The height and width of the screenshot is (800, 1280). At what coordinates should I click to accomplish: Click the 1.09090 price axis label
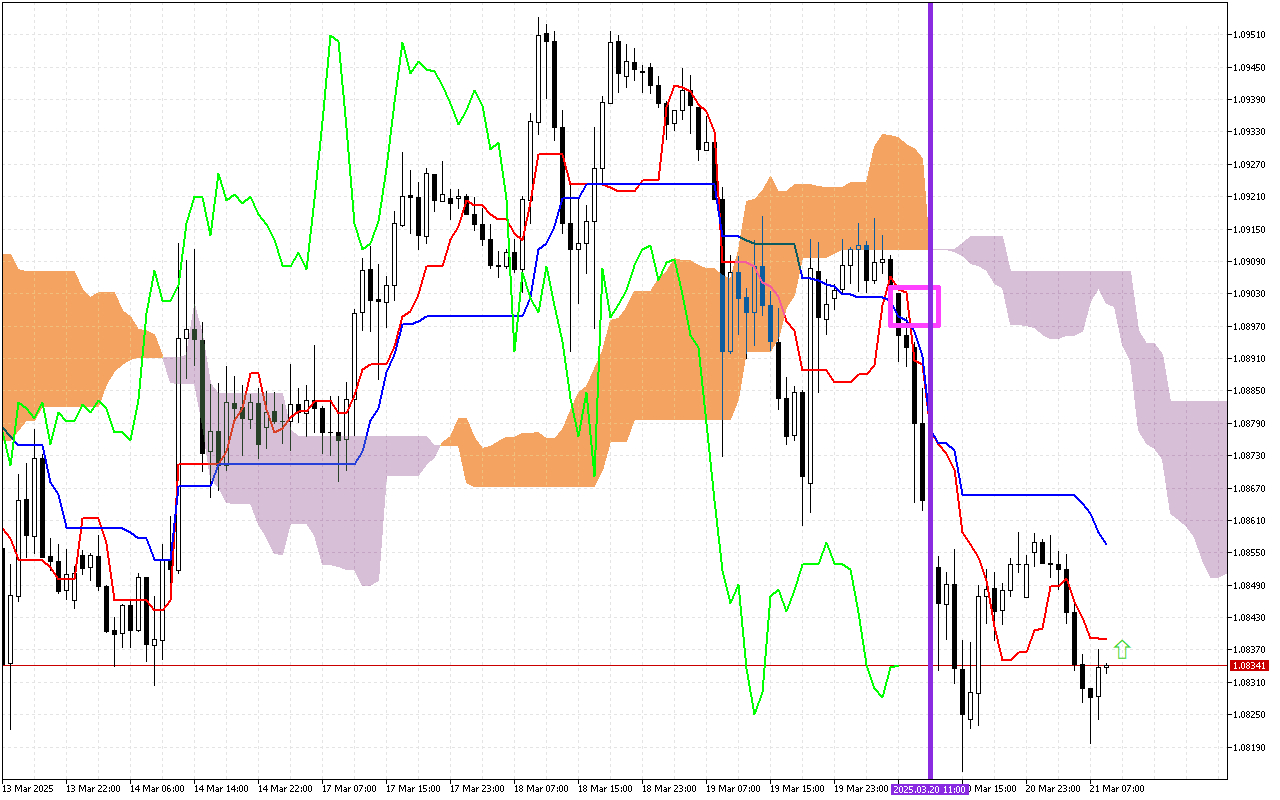[1249, 261]
